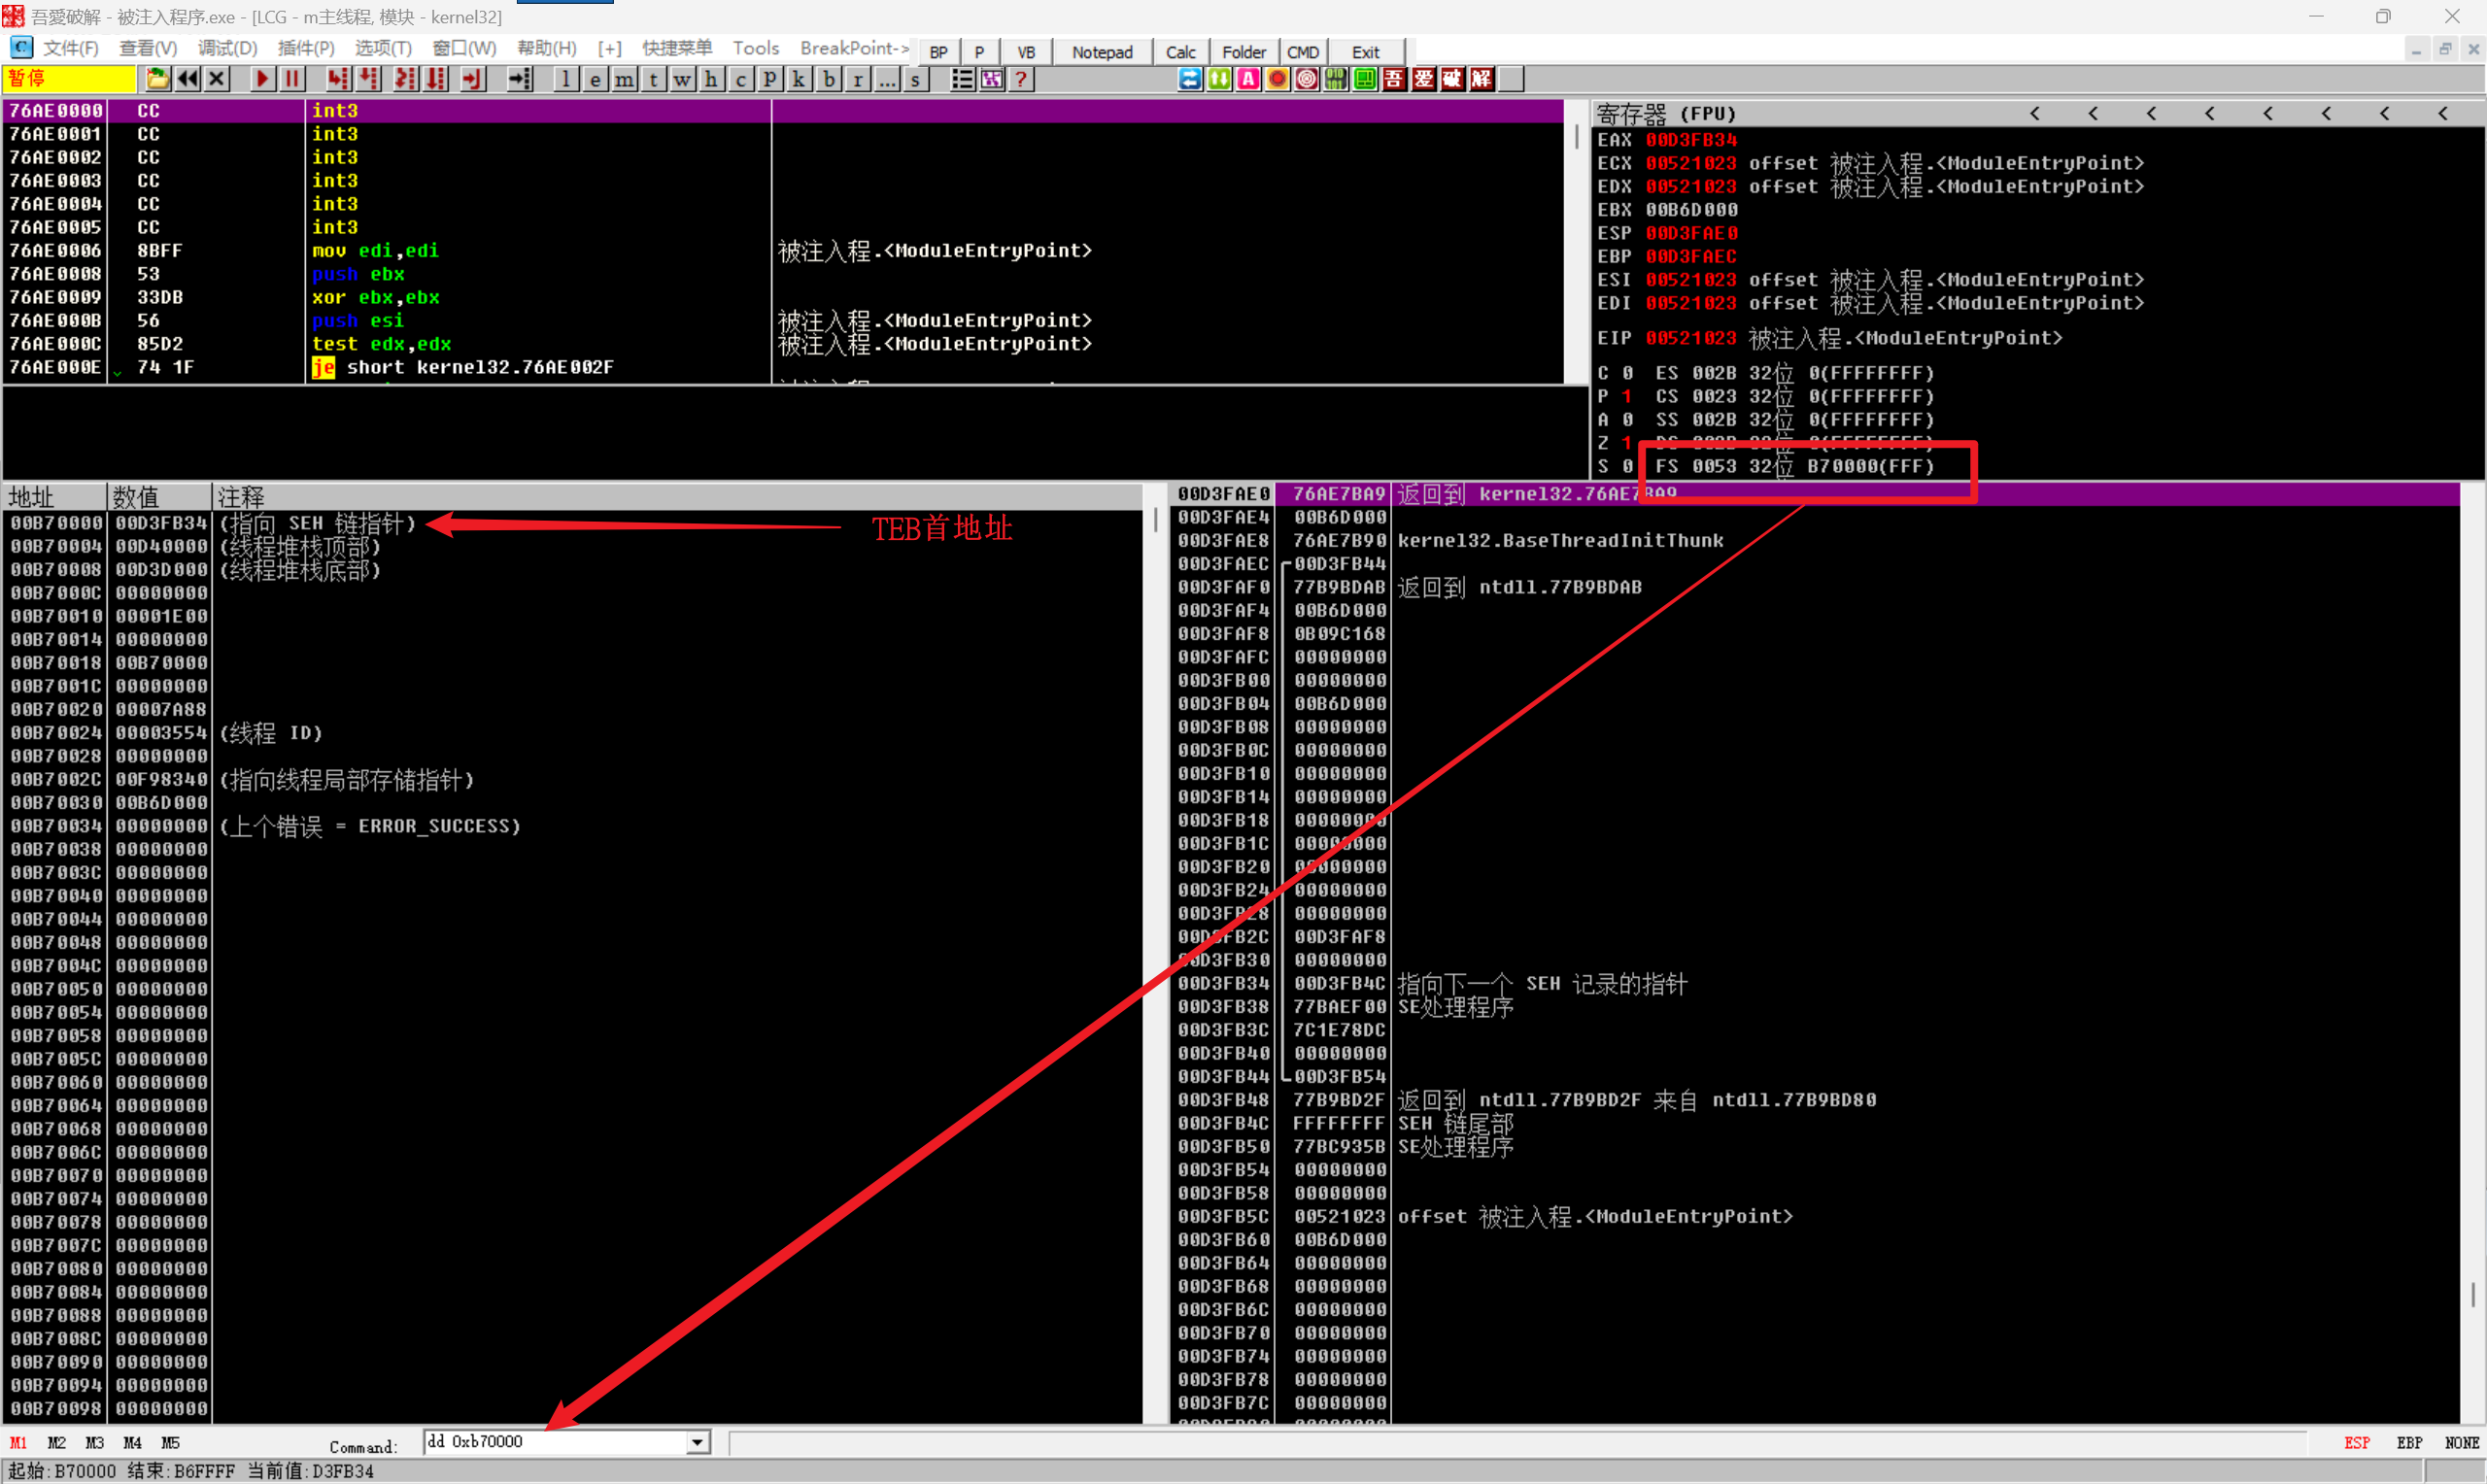Click the Step into toolbar icon
2487x1484 pixels.
click(x=338, y=79)
